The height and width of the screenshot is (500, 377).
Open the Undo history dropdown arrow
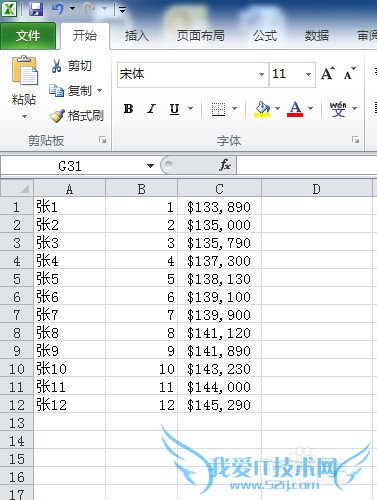[72, 9]
